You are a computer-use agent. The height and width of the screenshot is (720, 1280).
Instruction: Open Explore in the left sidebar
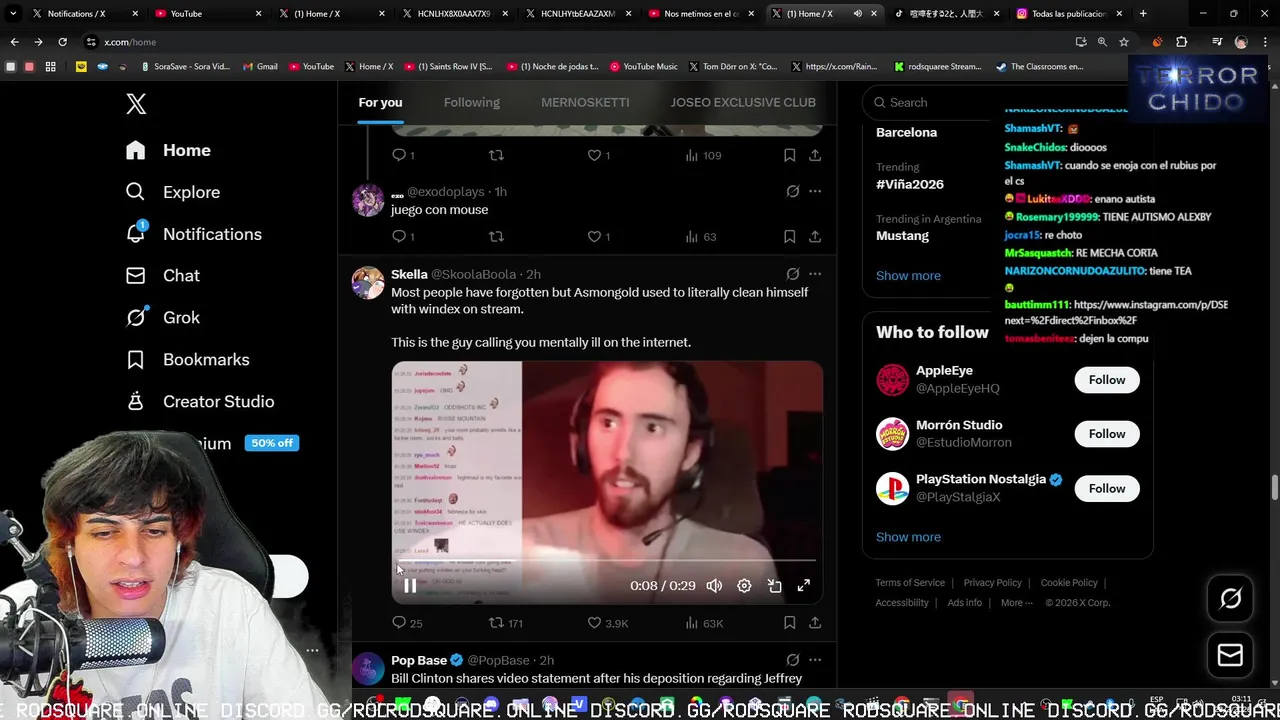tap(172, 192)
